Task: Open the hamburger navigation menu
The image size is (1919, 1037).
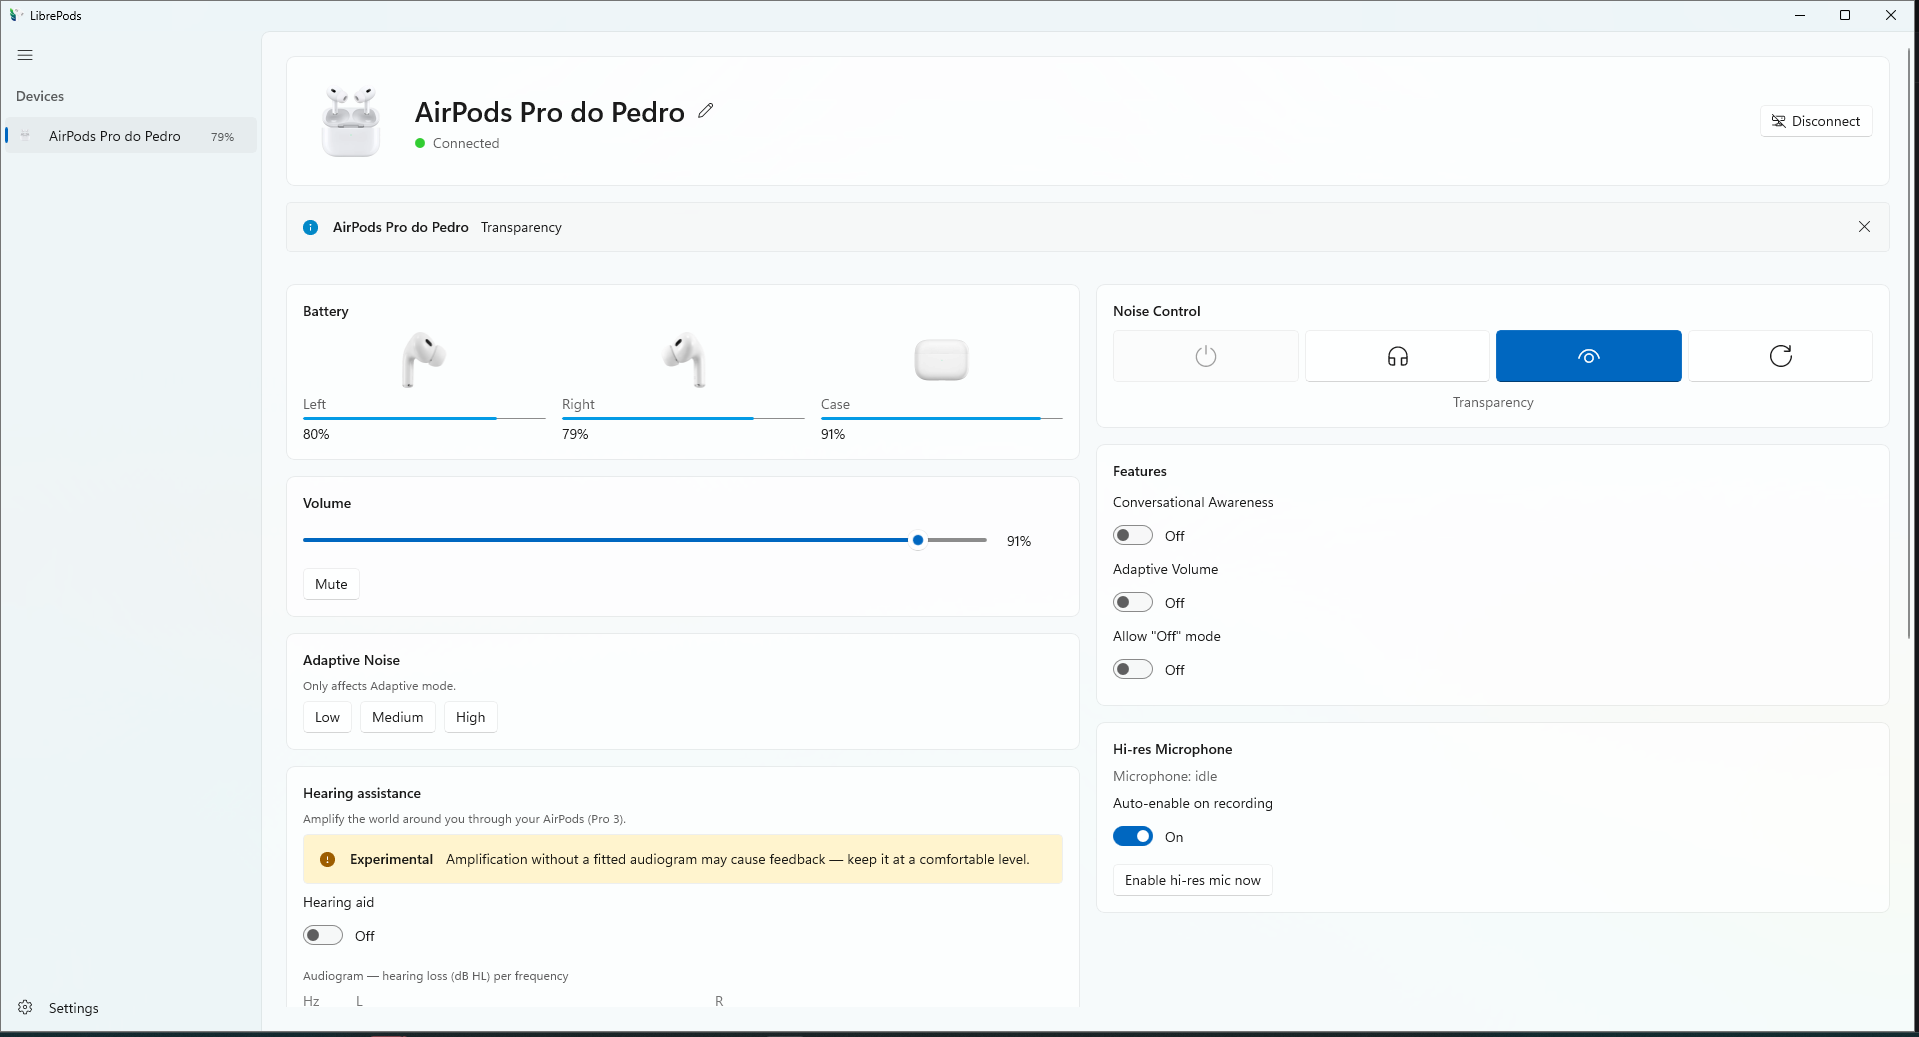Action: (25, 55)
